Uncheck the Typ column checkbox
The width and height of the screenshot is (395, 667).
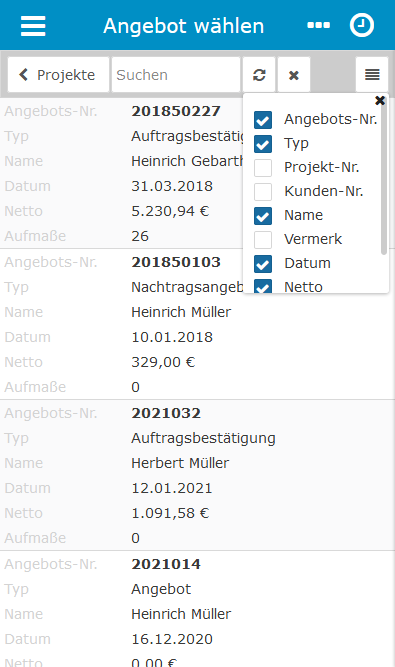tap(263, 144)
